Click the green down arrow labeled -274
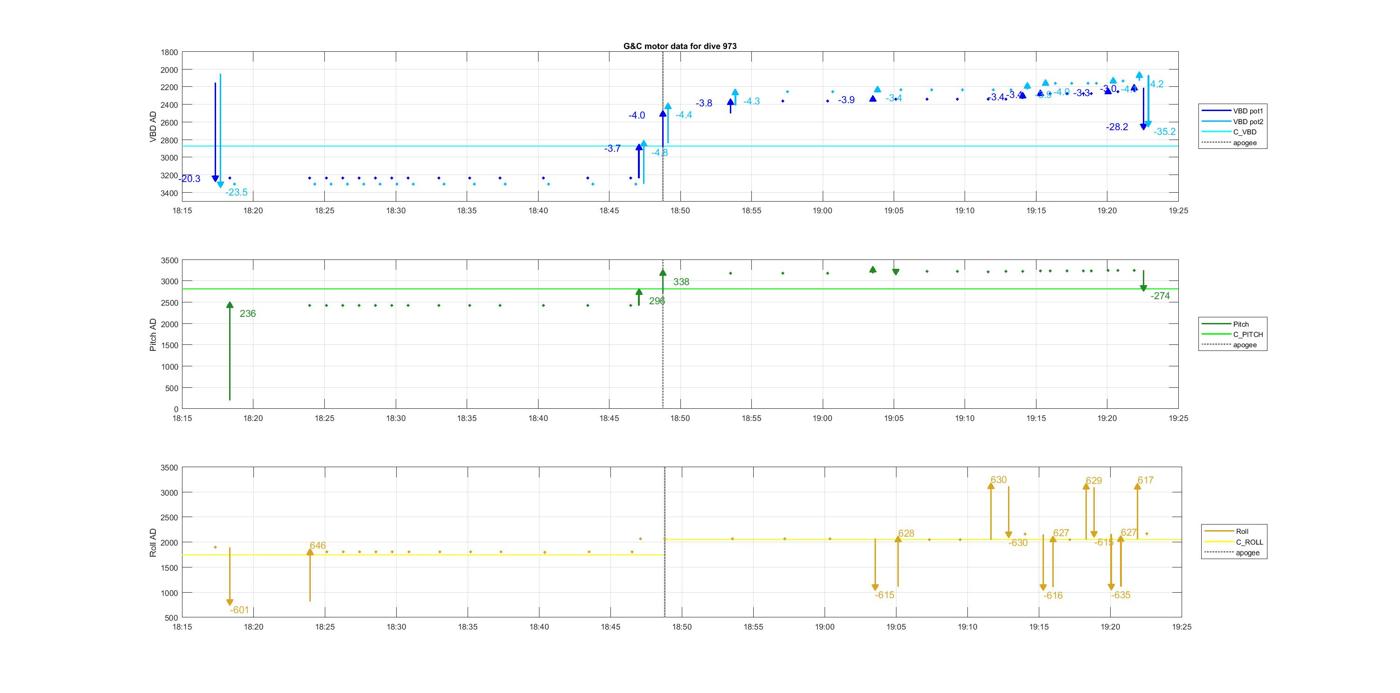 (1143, 281)
